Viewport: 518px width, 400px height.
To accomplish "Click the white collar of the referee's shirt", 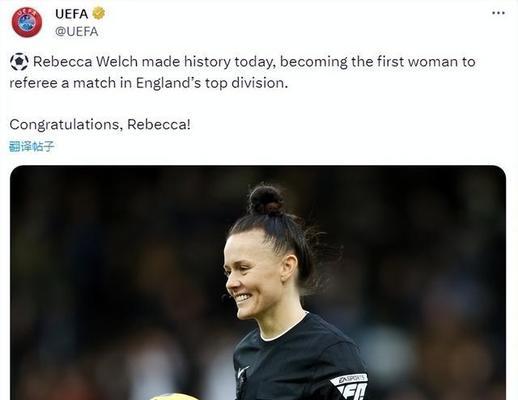I will 283,330.
